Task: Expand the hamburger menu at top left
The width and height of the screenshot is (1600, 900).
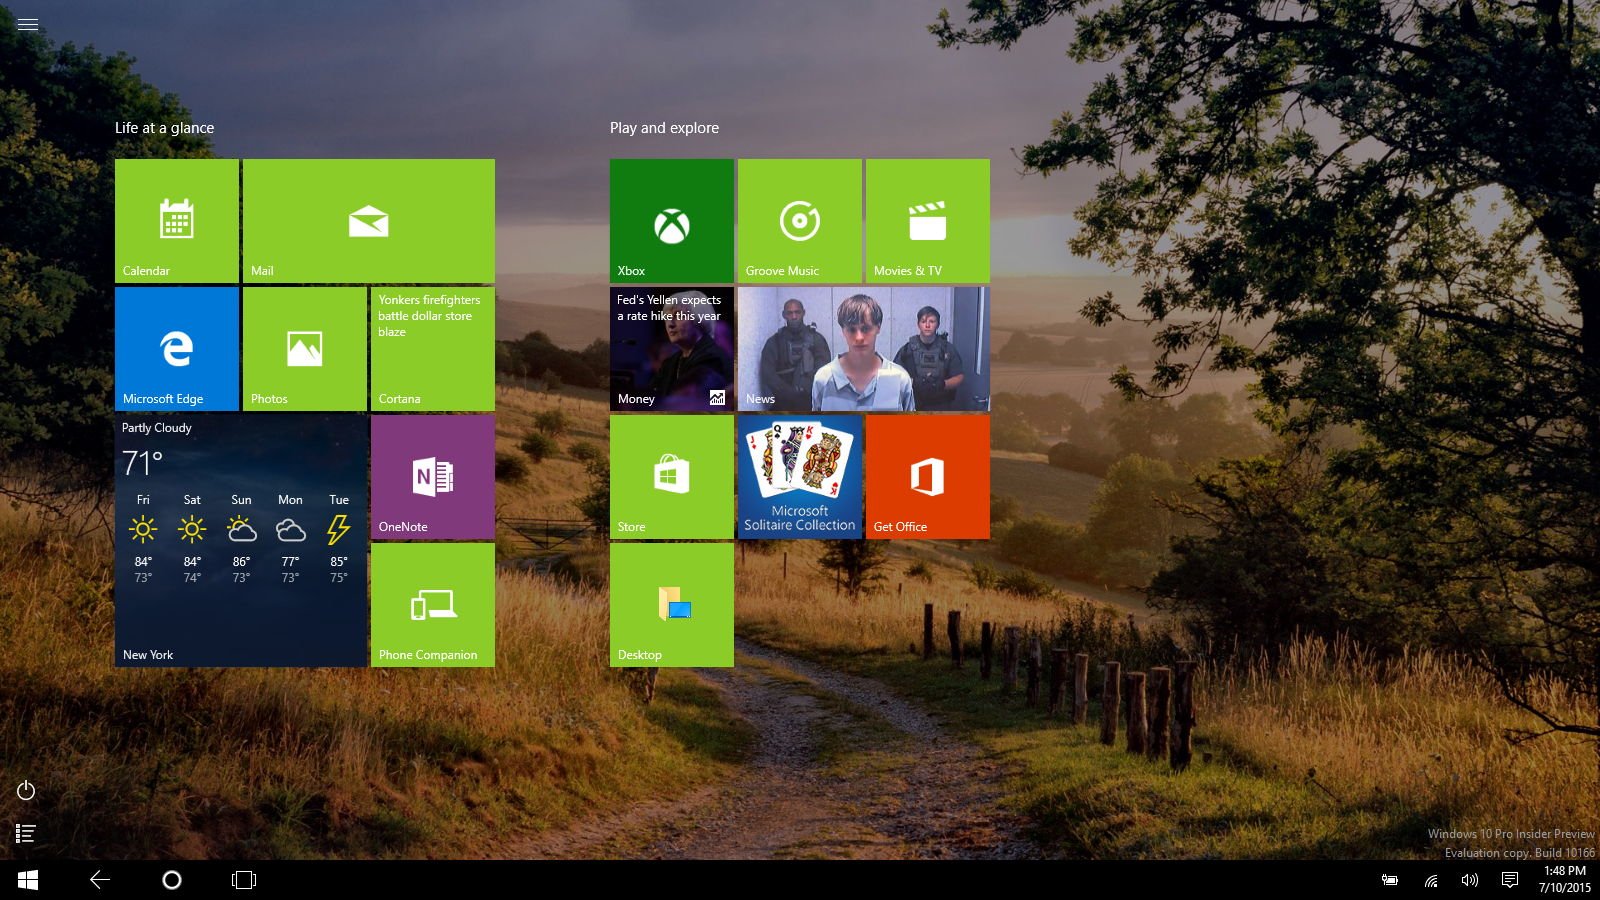Action: [28, 25]
